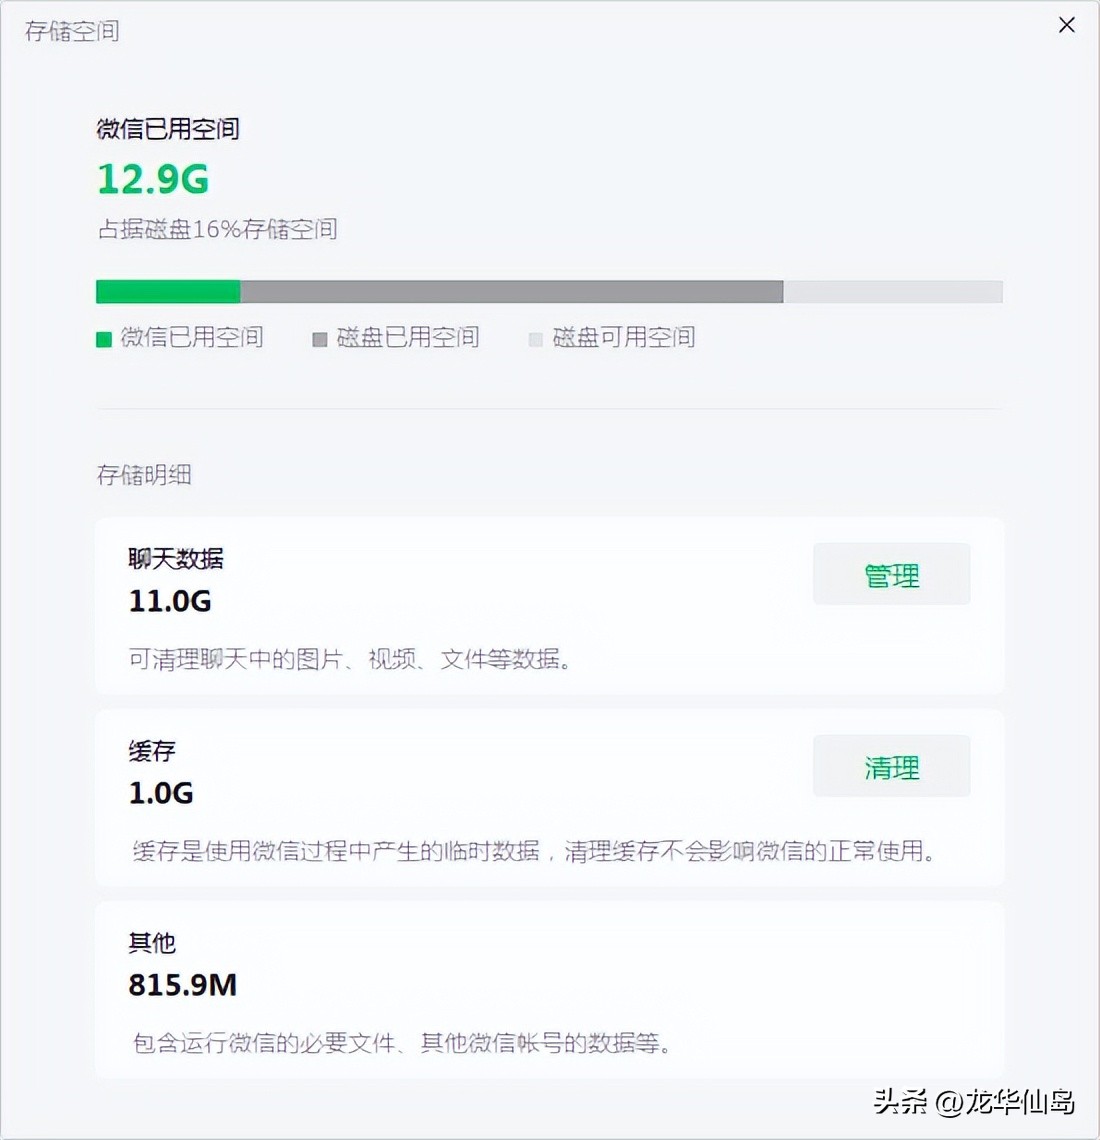The width and height of the screenshot is (1100, 1140).
Task: Click the 存储明细 section heading
Action: 143,475
